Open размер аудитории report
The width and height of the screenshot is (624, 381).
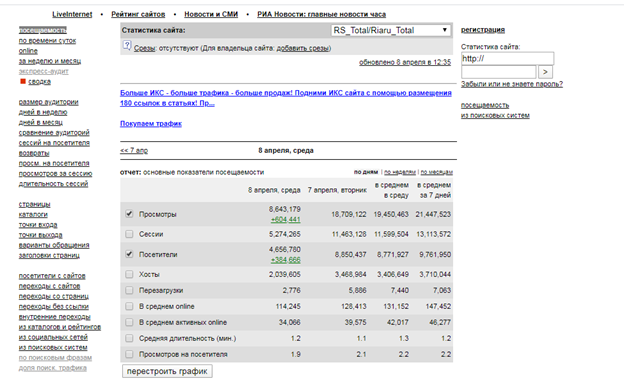pos(49,102)
